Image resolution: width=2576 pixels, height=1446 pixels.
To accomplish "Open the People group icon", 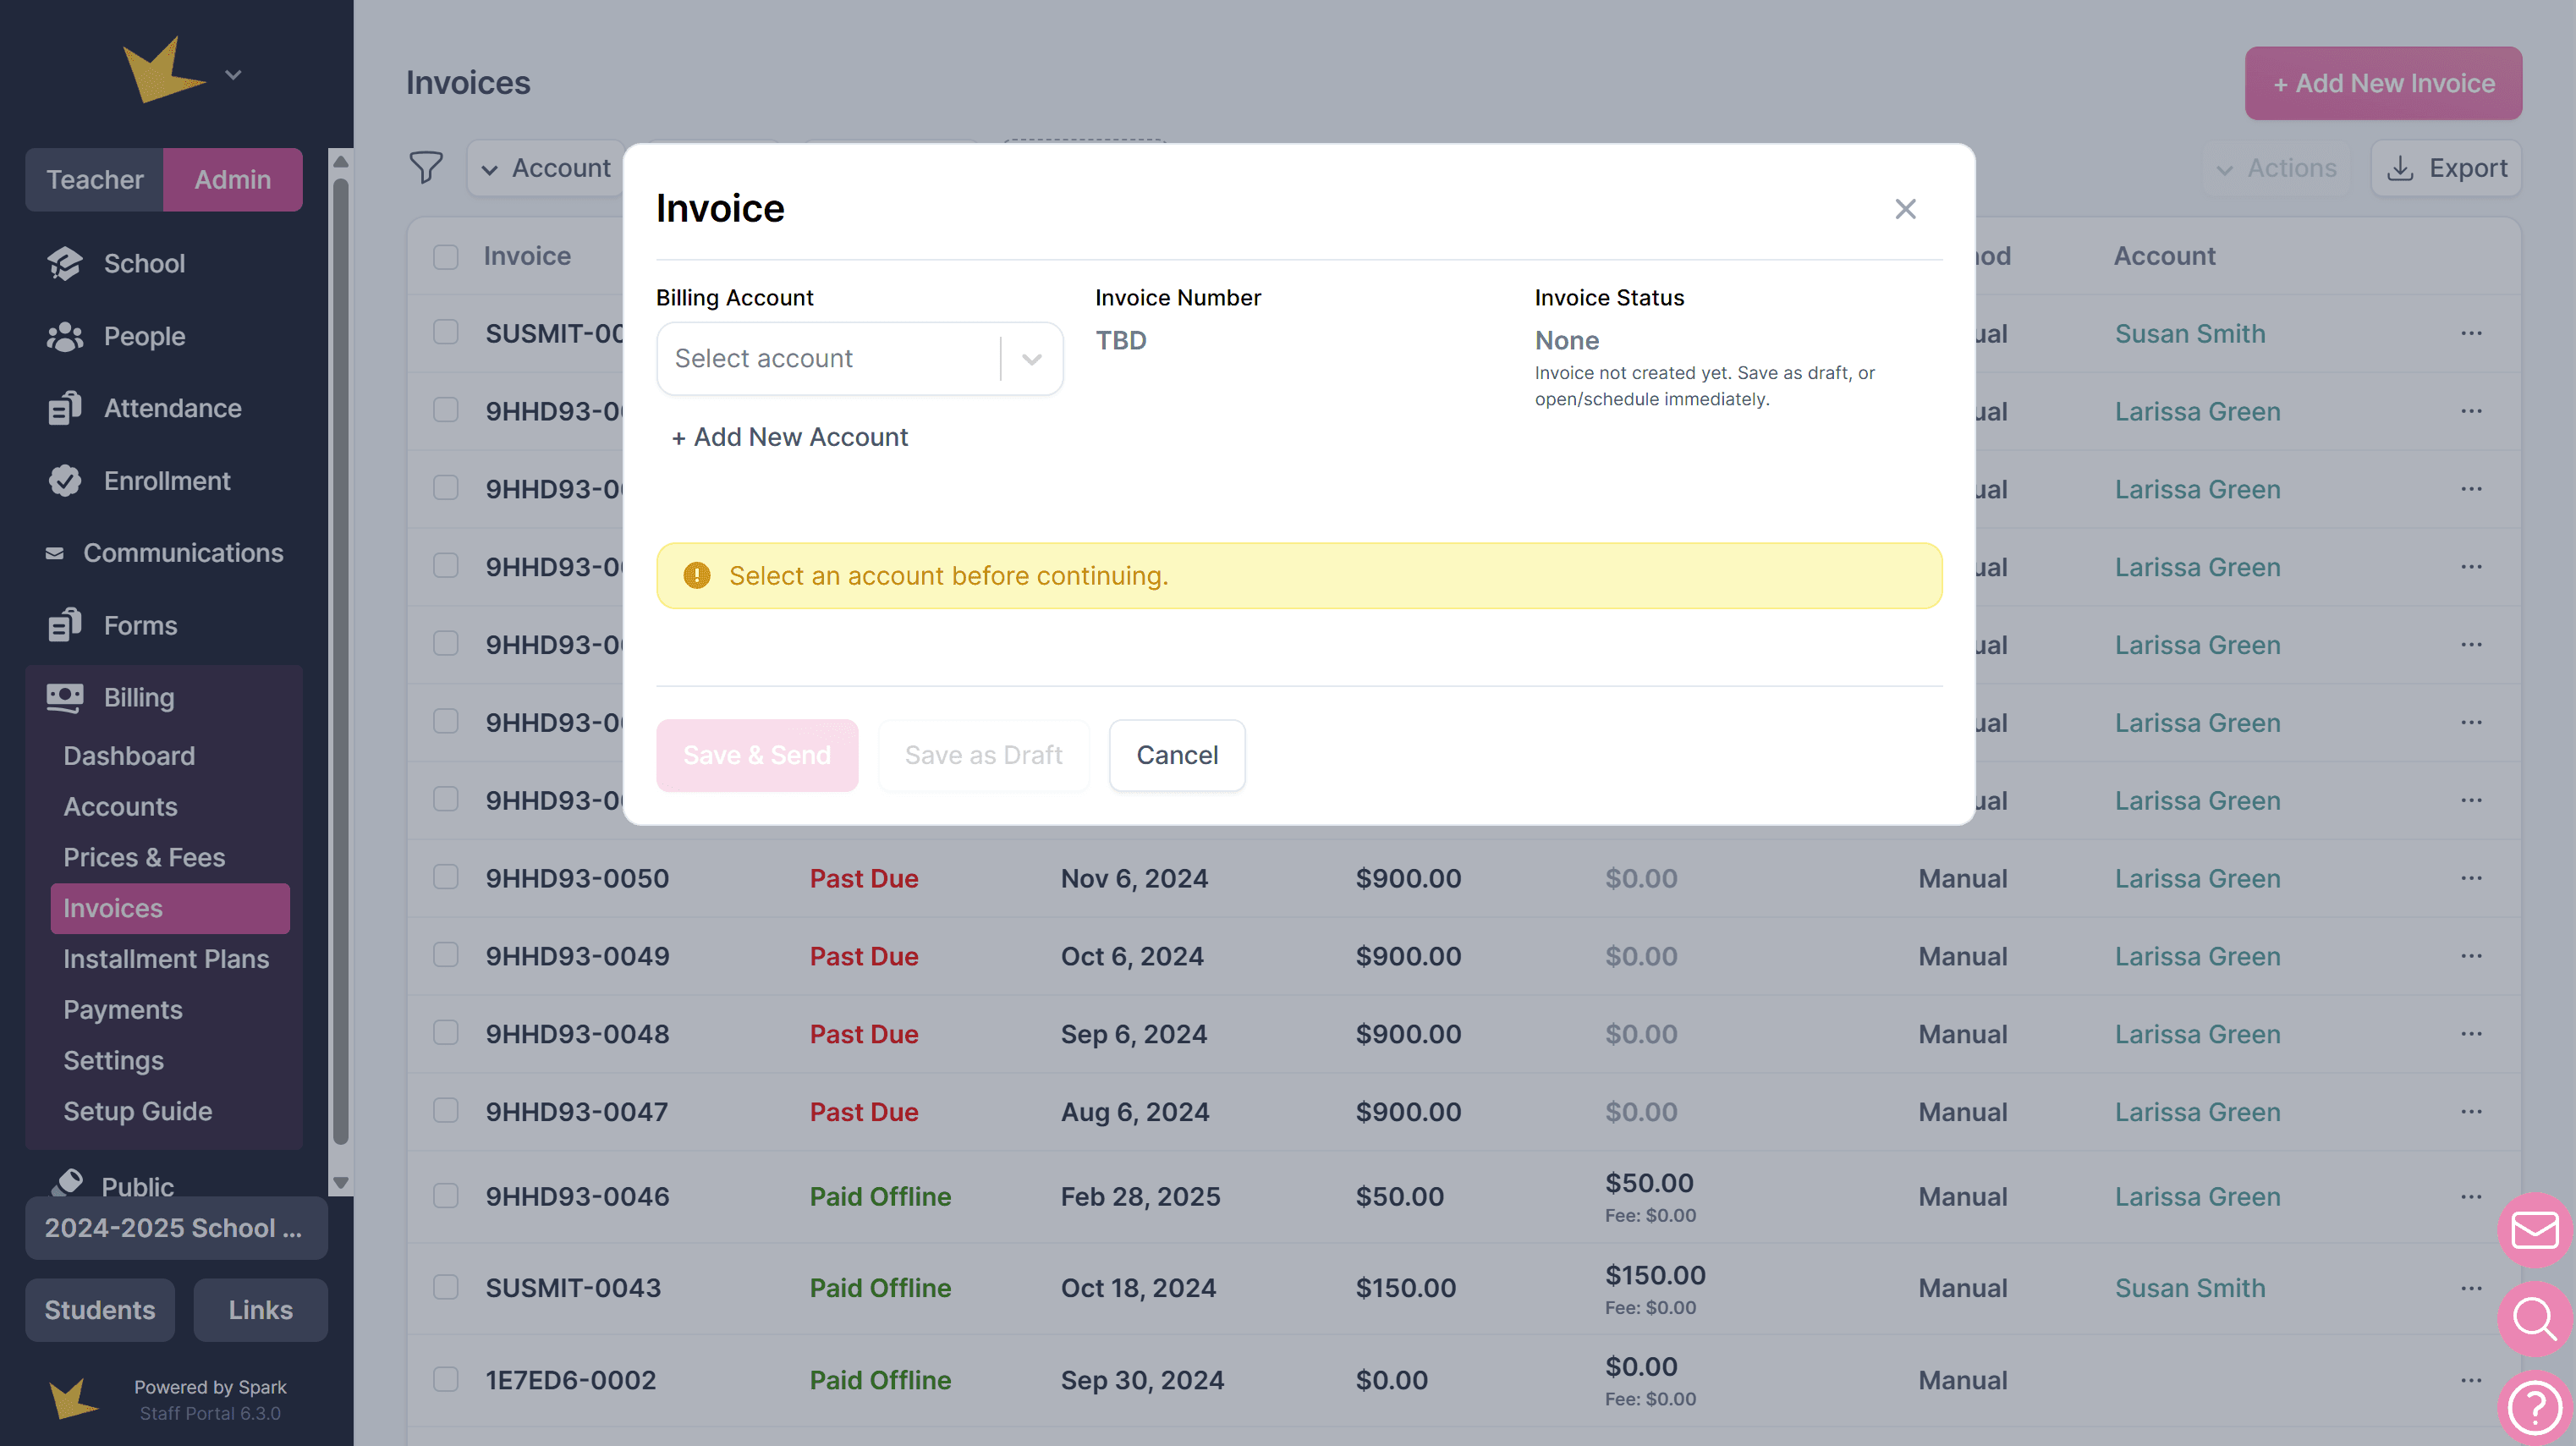I will point(65,336).
